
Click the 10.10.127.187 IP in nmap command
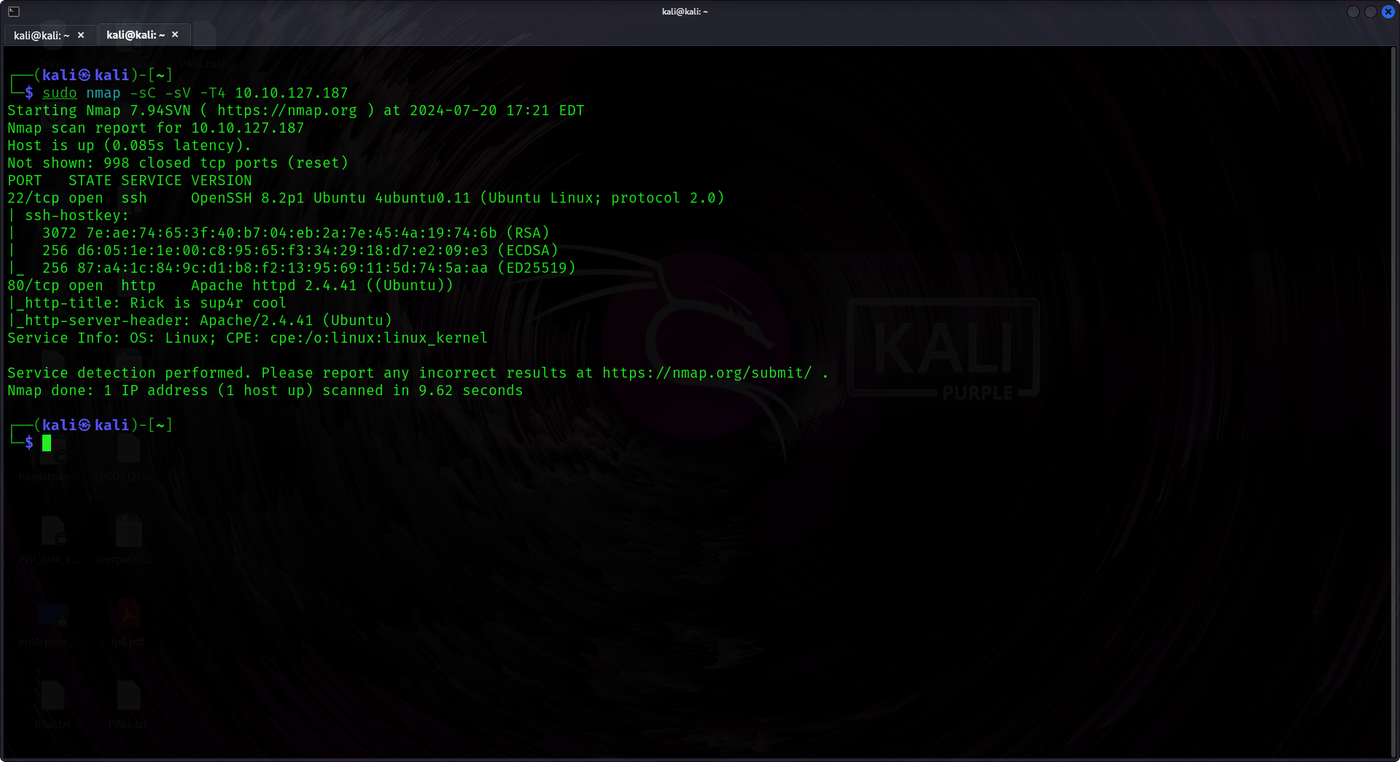[291, 93]
